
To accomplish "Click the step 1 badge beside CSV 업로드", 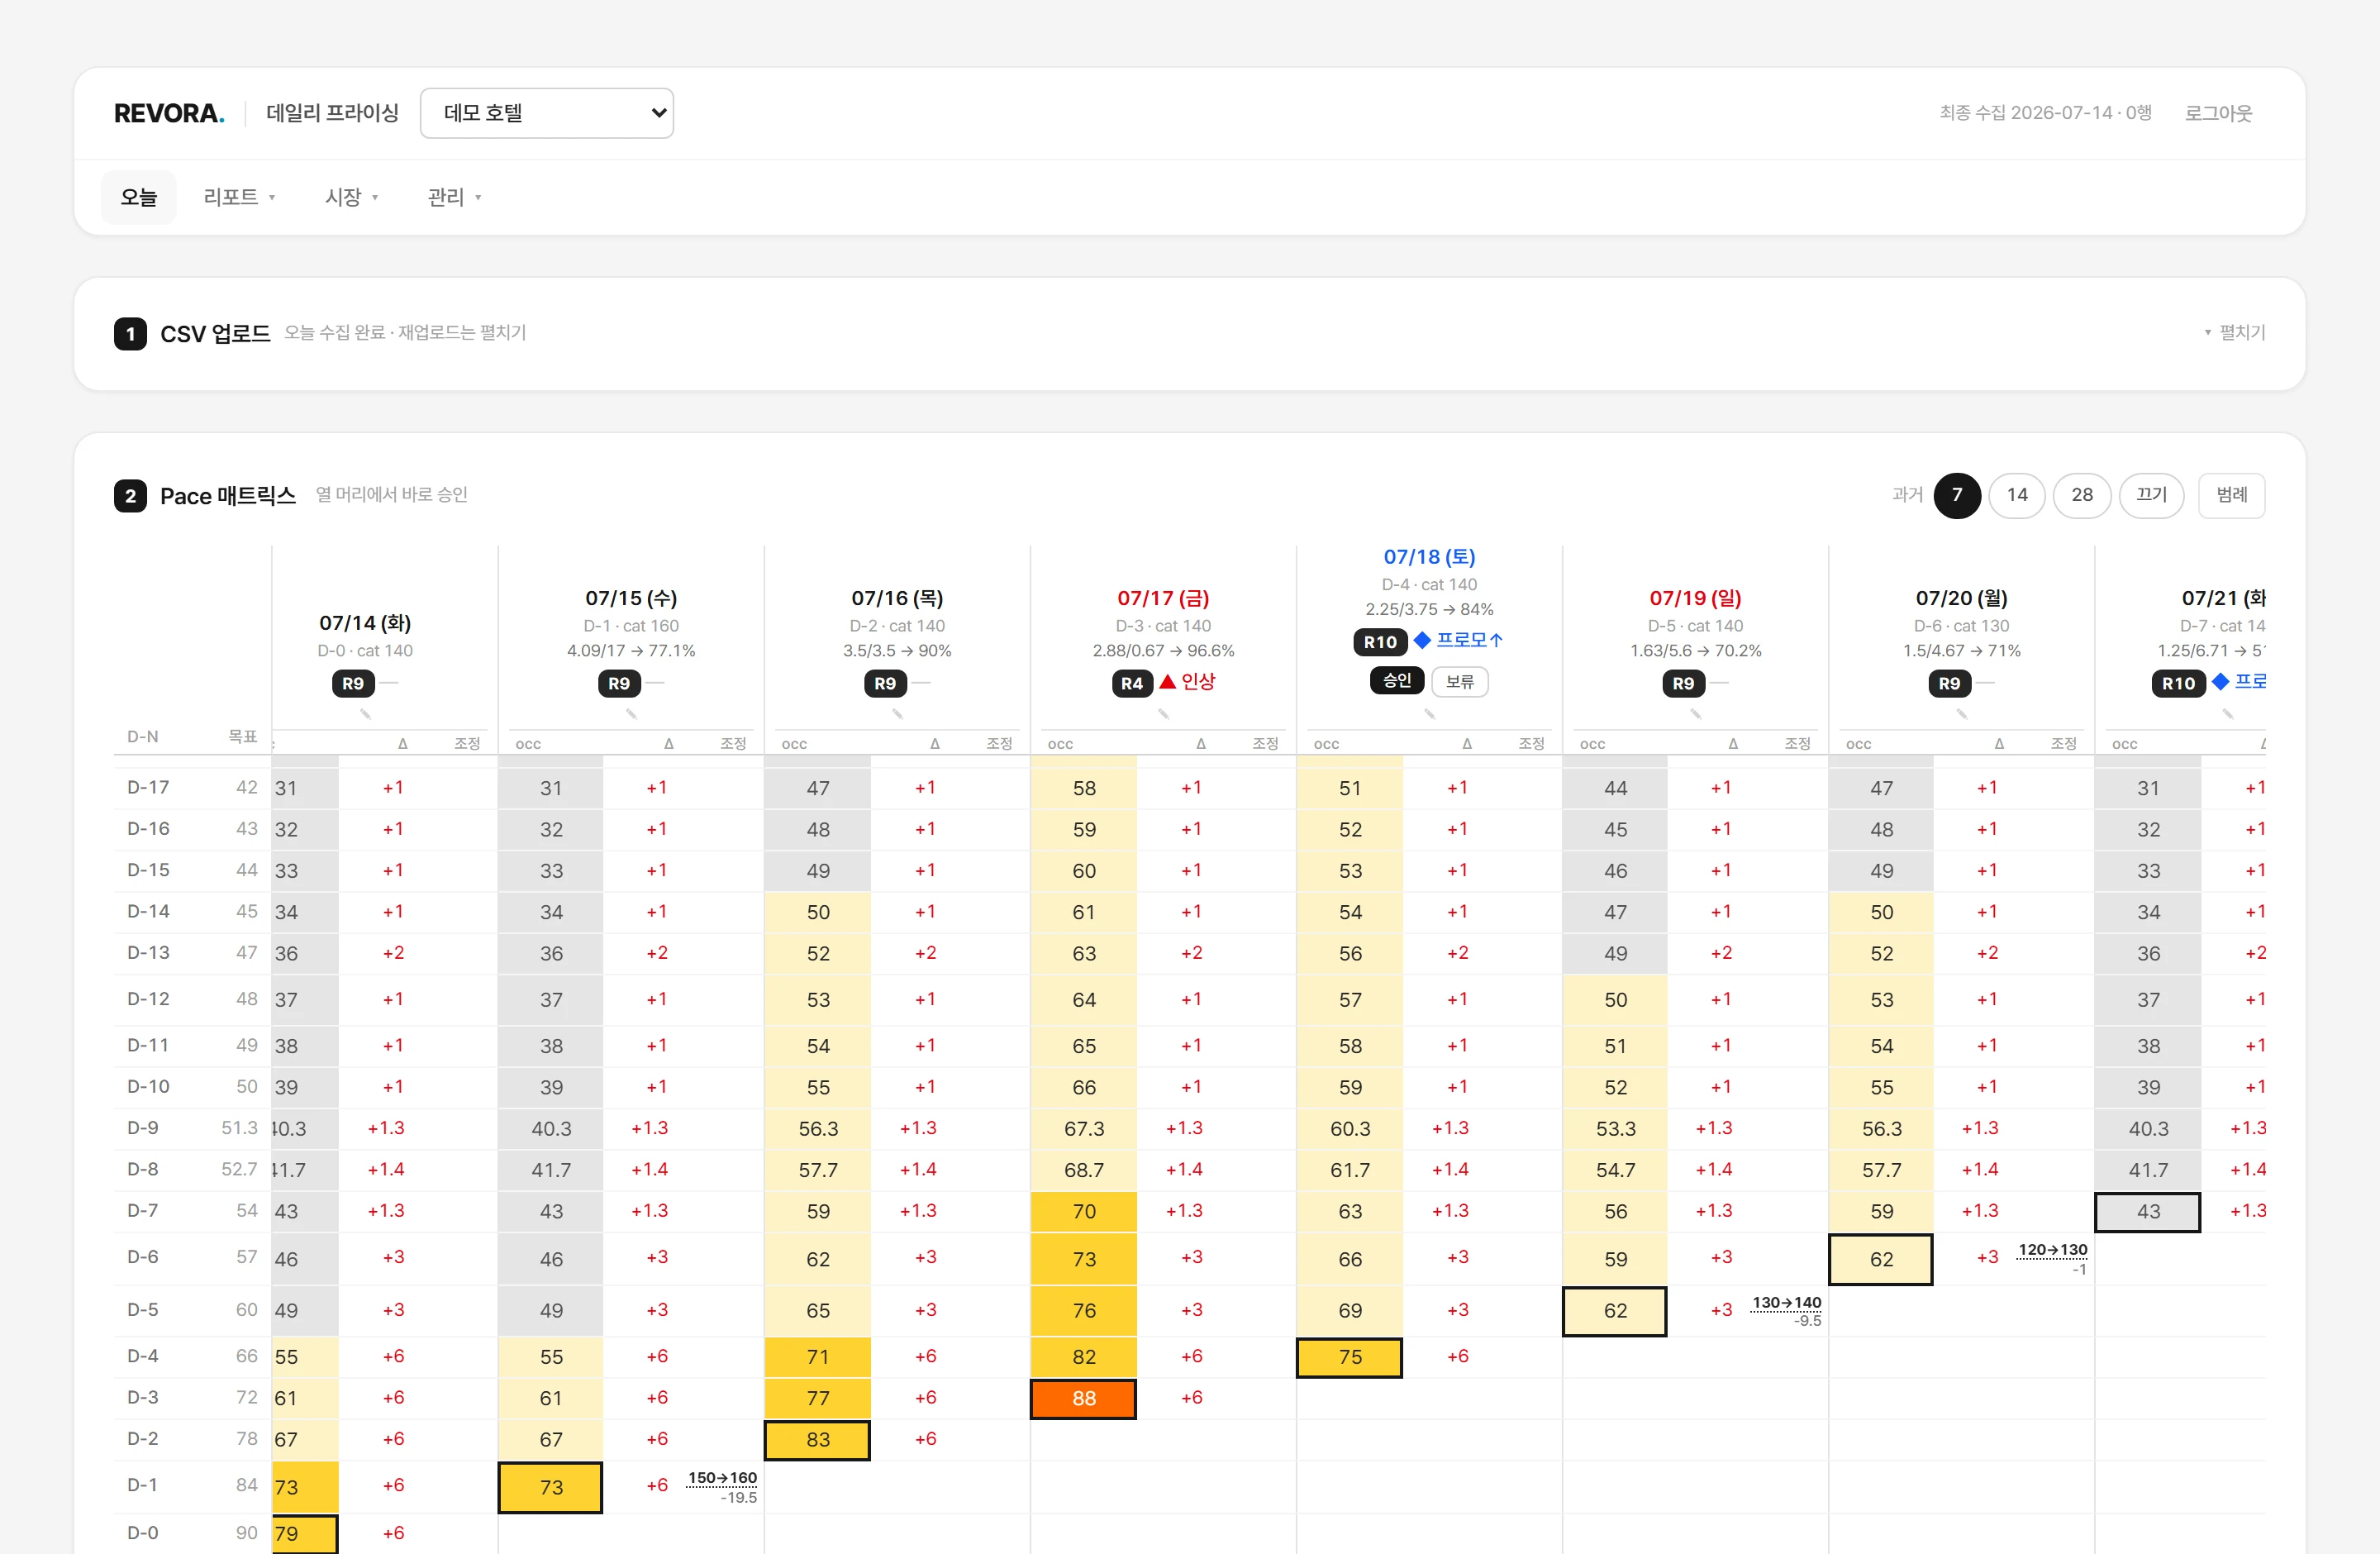I will point(130,334).
